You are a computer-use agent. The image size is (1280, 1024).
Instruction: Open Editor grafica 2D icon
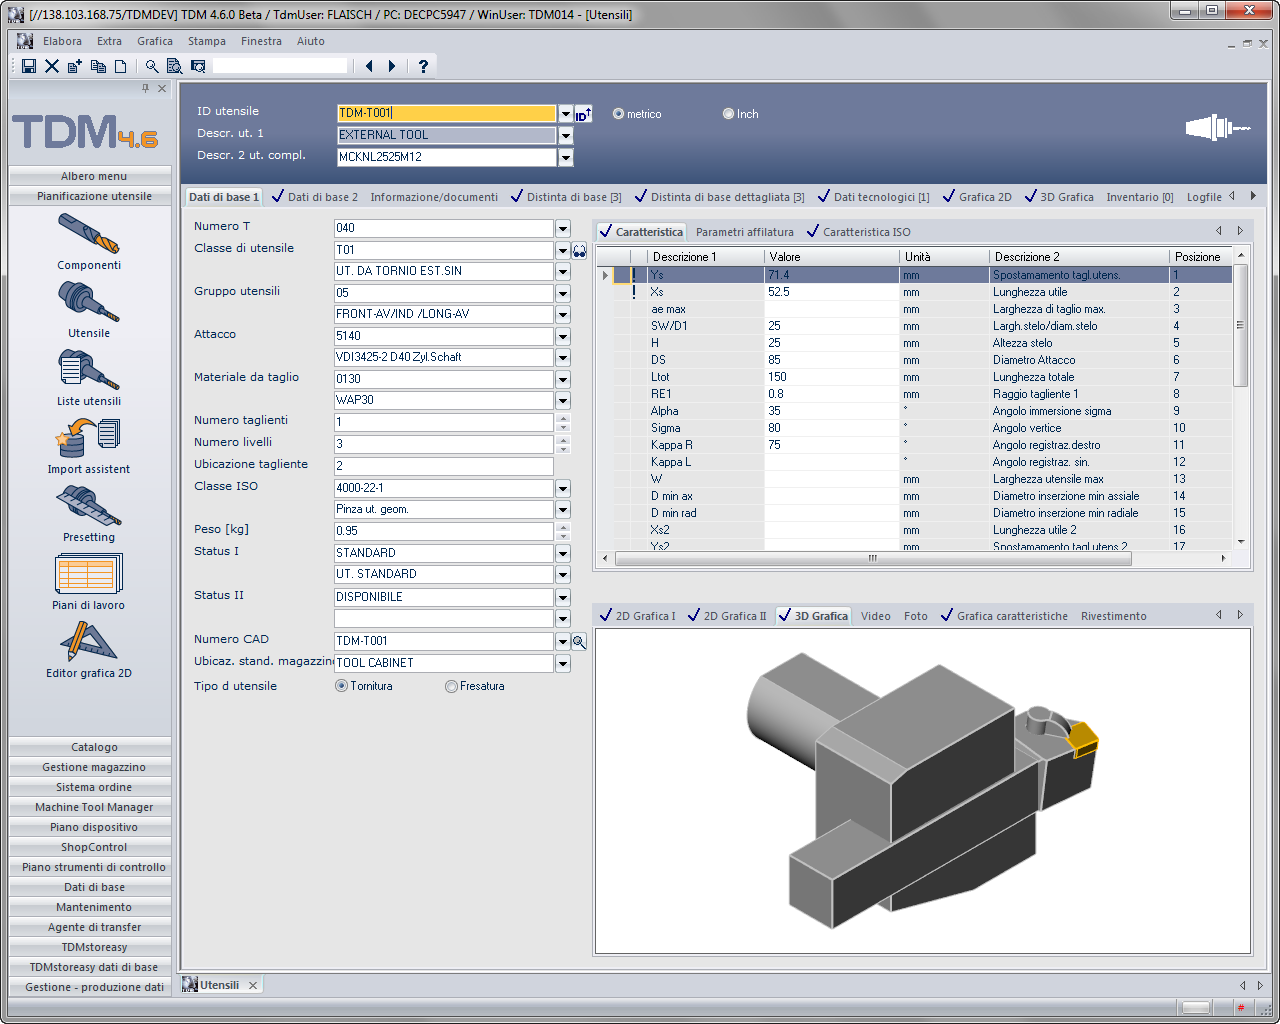click(x=89, y=642)
